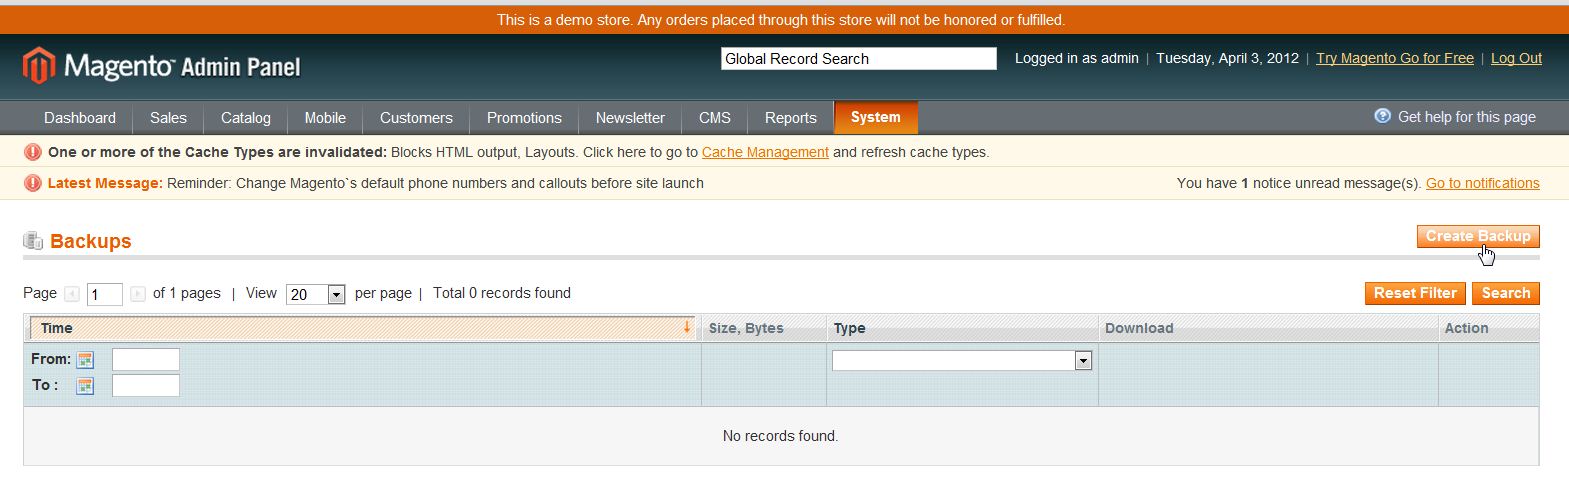Follow the Go to notifications link
Image resolution: width=1569 pixels, height=499 pixels.
[1483, 183]
